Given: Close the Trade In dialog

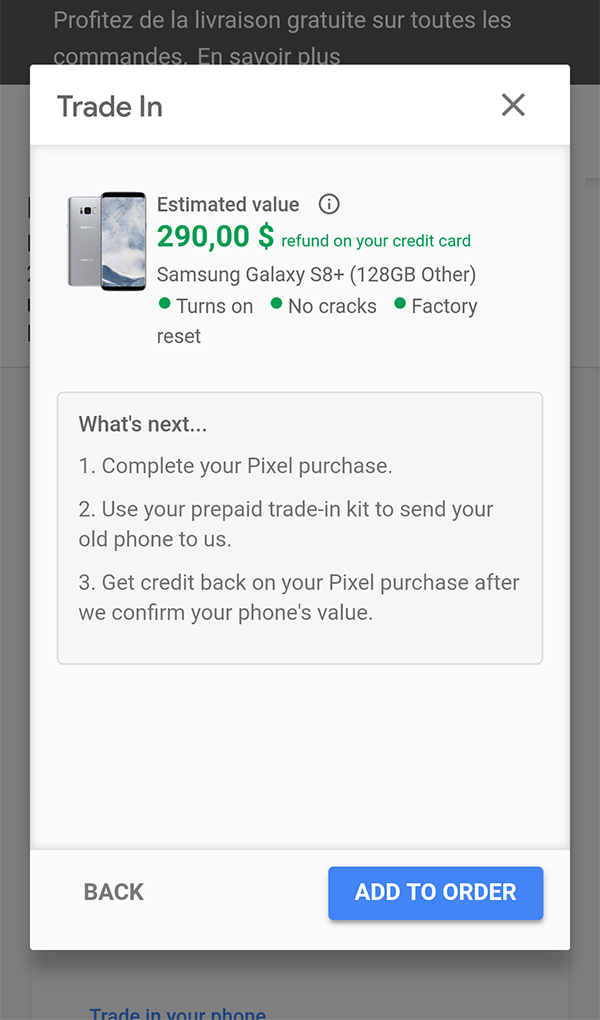Looking at the screenshot, I should pyautogui.click(x=513, y=105).
